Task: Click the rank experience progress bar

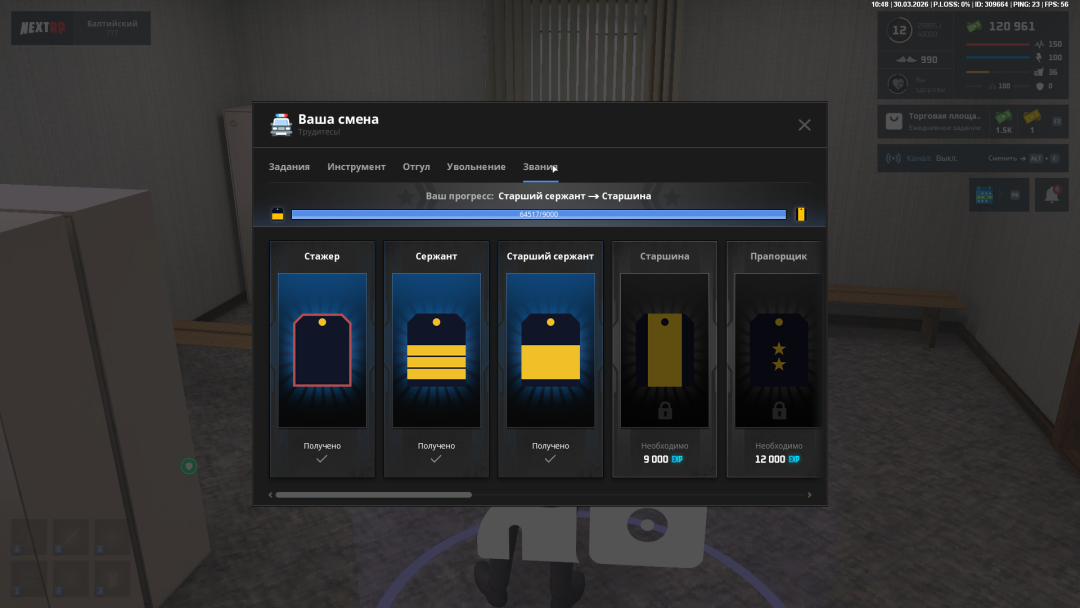Action: point(538,214)
